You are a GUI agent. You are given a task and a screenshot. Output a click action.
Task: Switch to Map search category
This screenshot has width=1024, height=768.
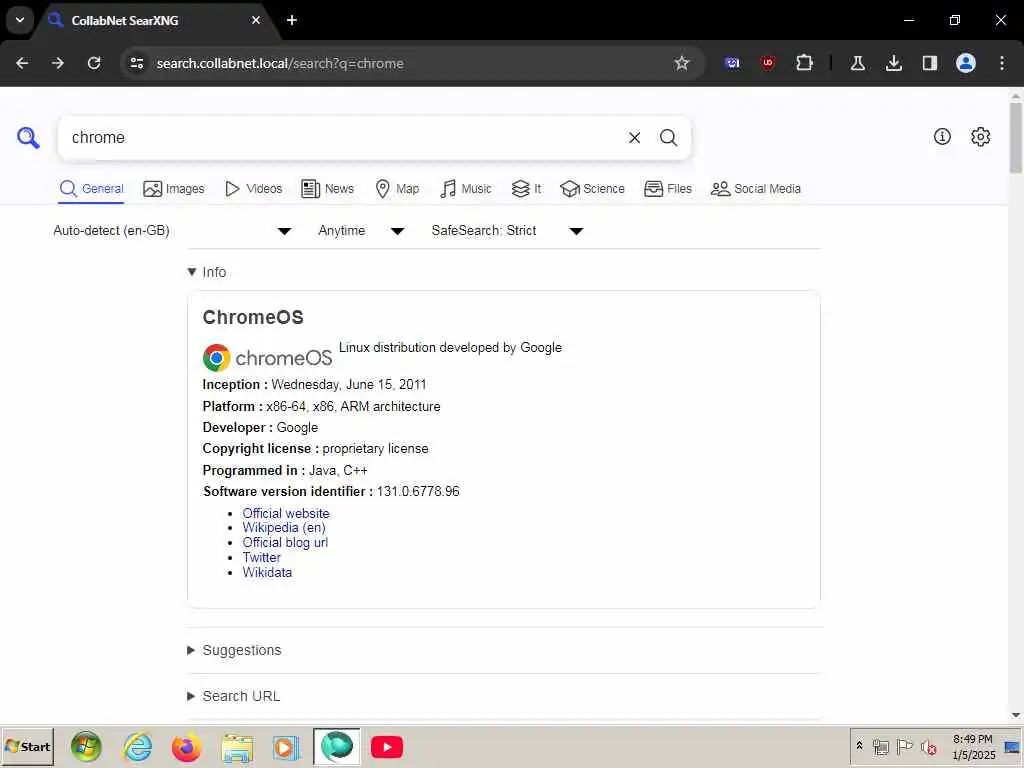[397, 189]
